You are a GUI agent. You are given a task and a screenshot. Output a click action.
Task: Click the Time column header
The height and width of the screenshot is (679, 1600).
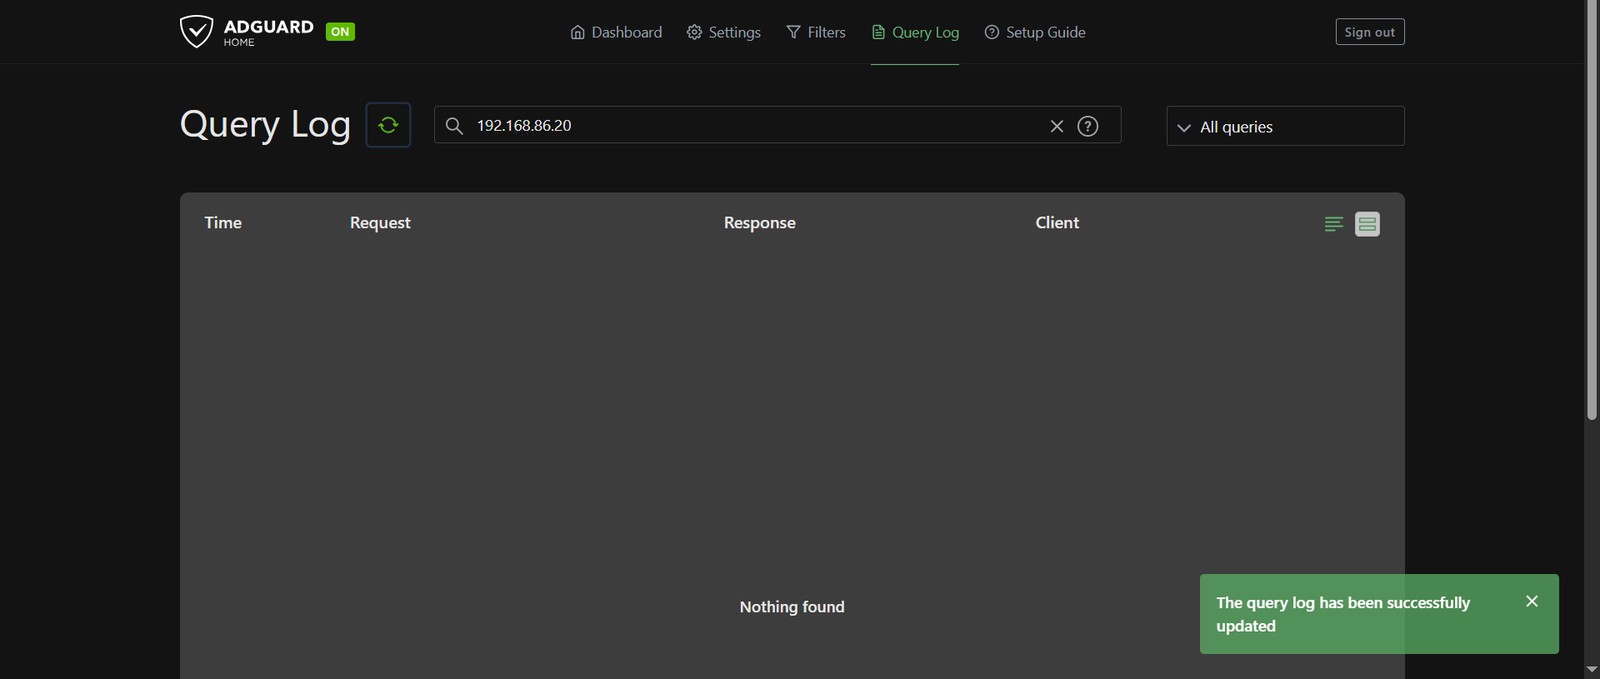[x=223, y=222]
